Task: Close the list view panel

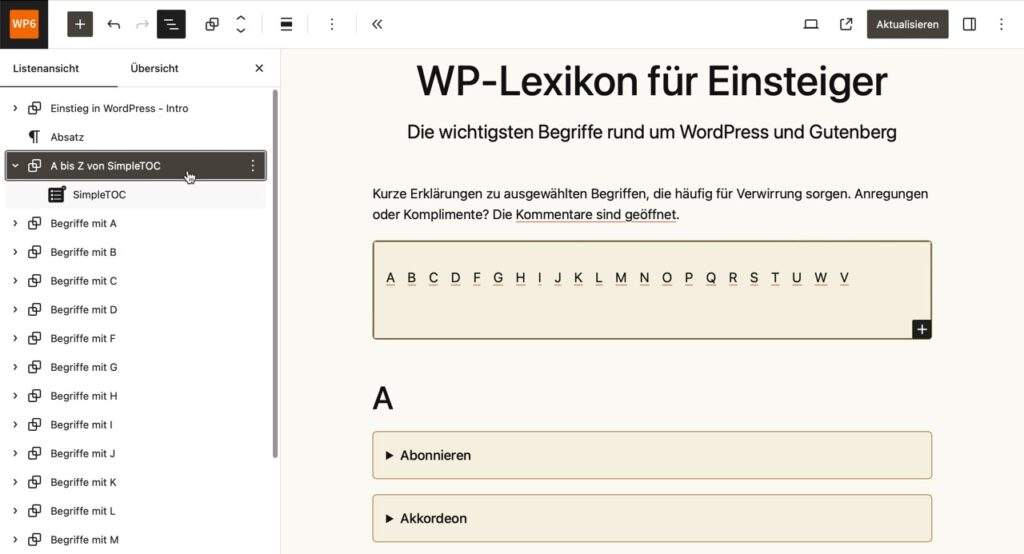Action: tap(259, 68)
